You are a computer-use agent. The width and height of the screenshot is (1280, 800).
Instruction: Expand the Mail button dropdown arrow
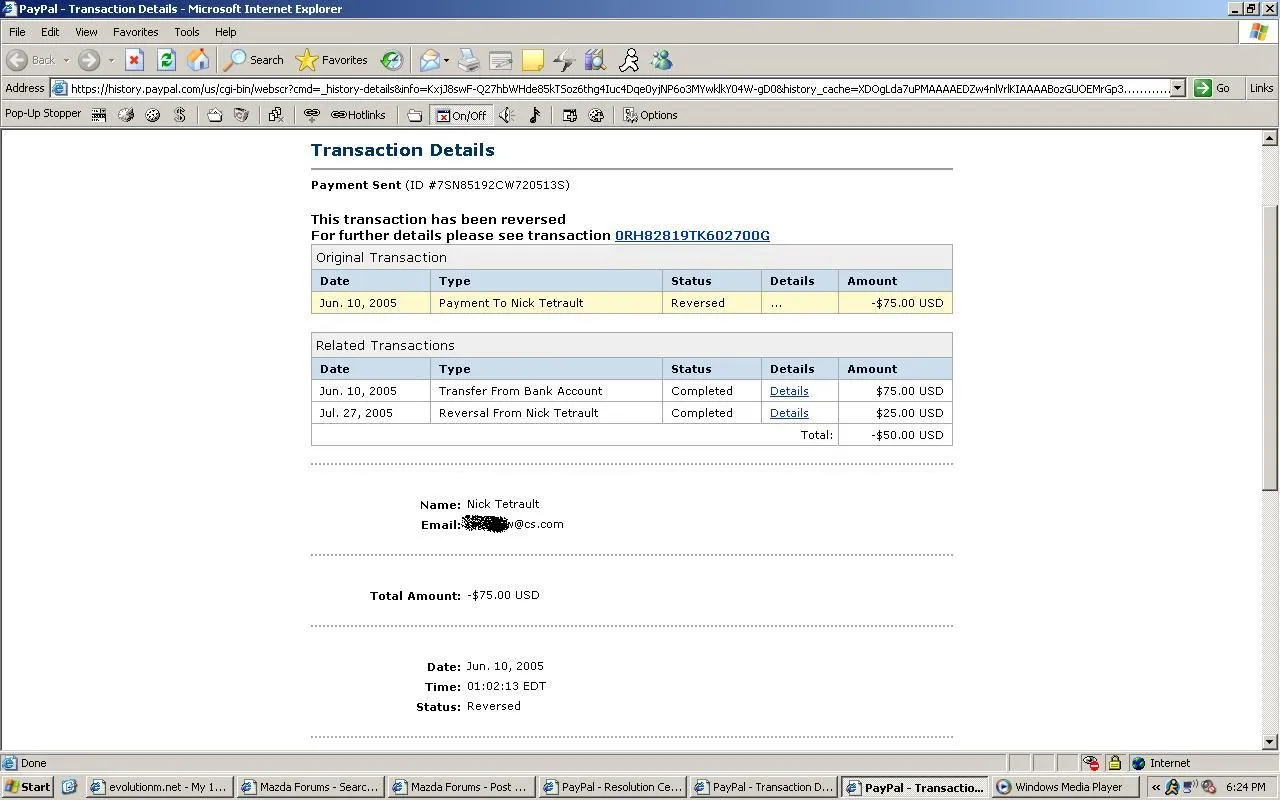pos(446,60)
